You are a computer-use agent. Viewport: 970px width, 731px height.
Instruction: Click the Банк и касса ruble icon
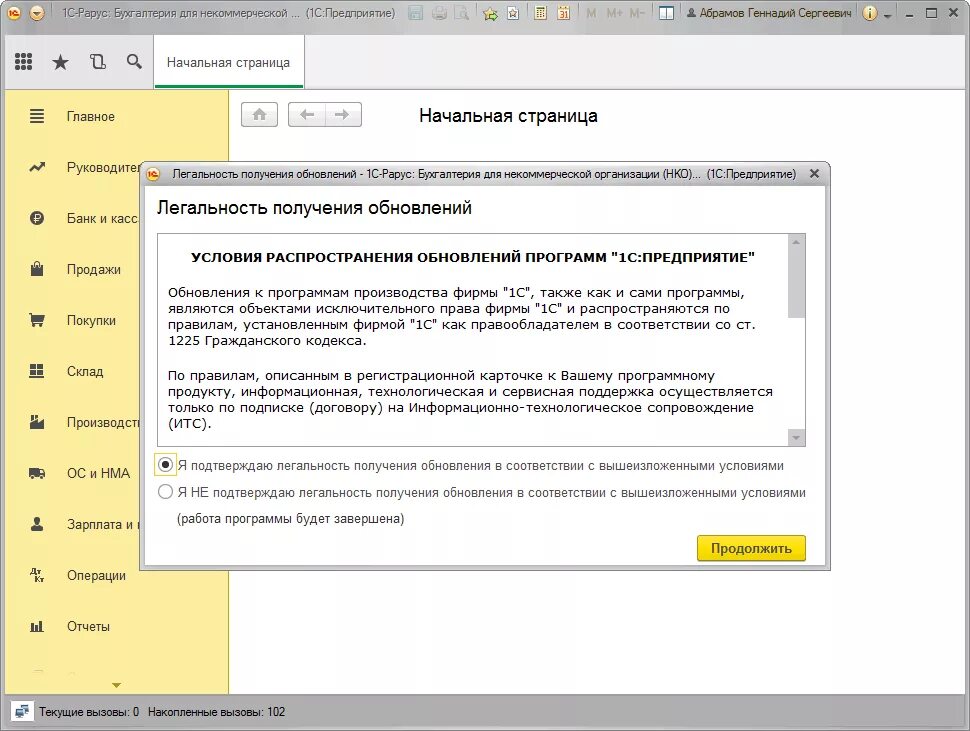tap(37, 218)
